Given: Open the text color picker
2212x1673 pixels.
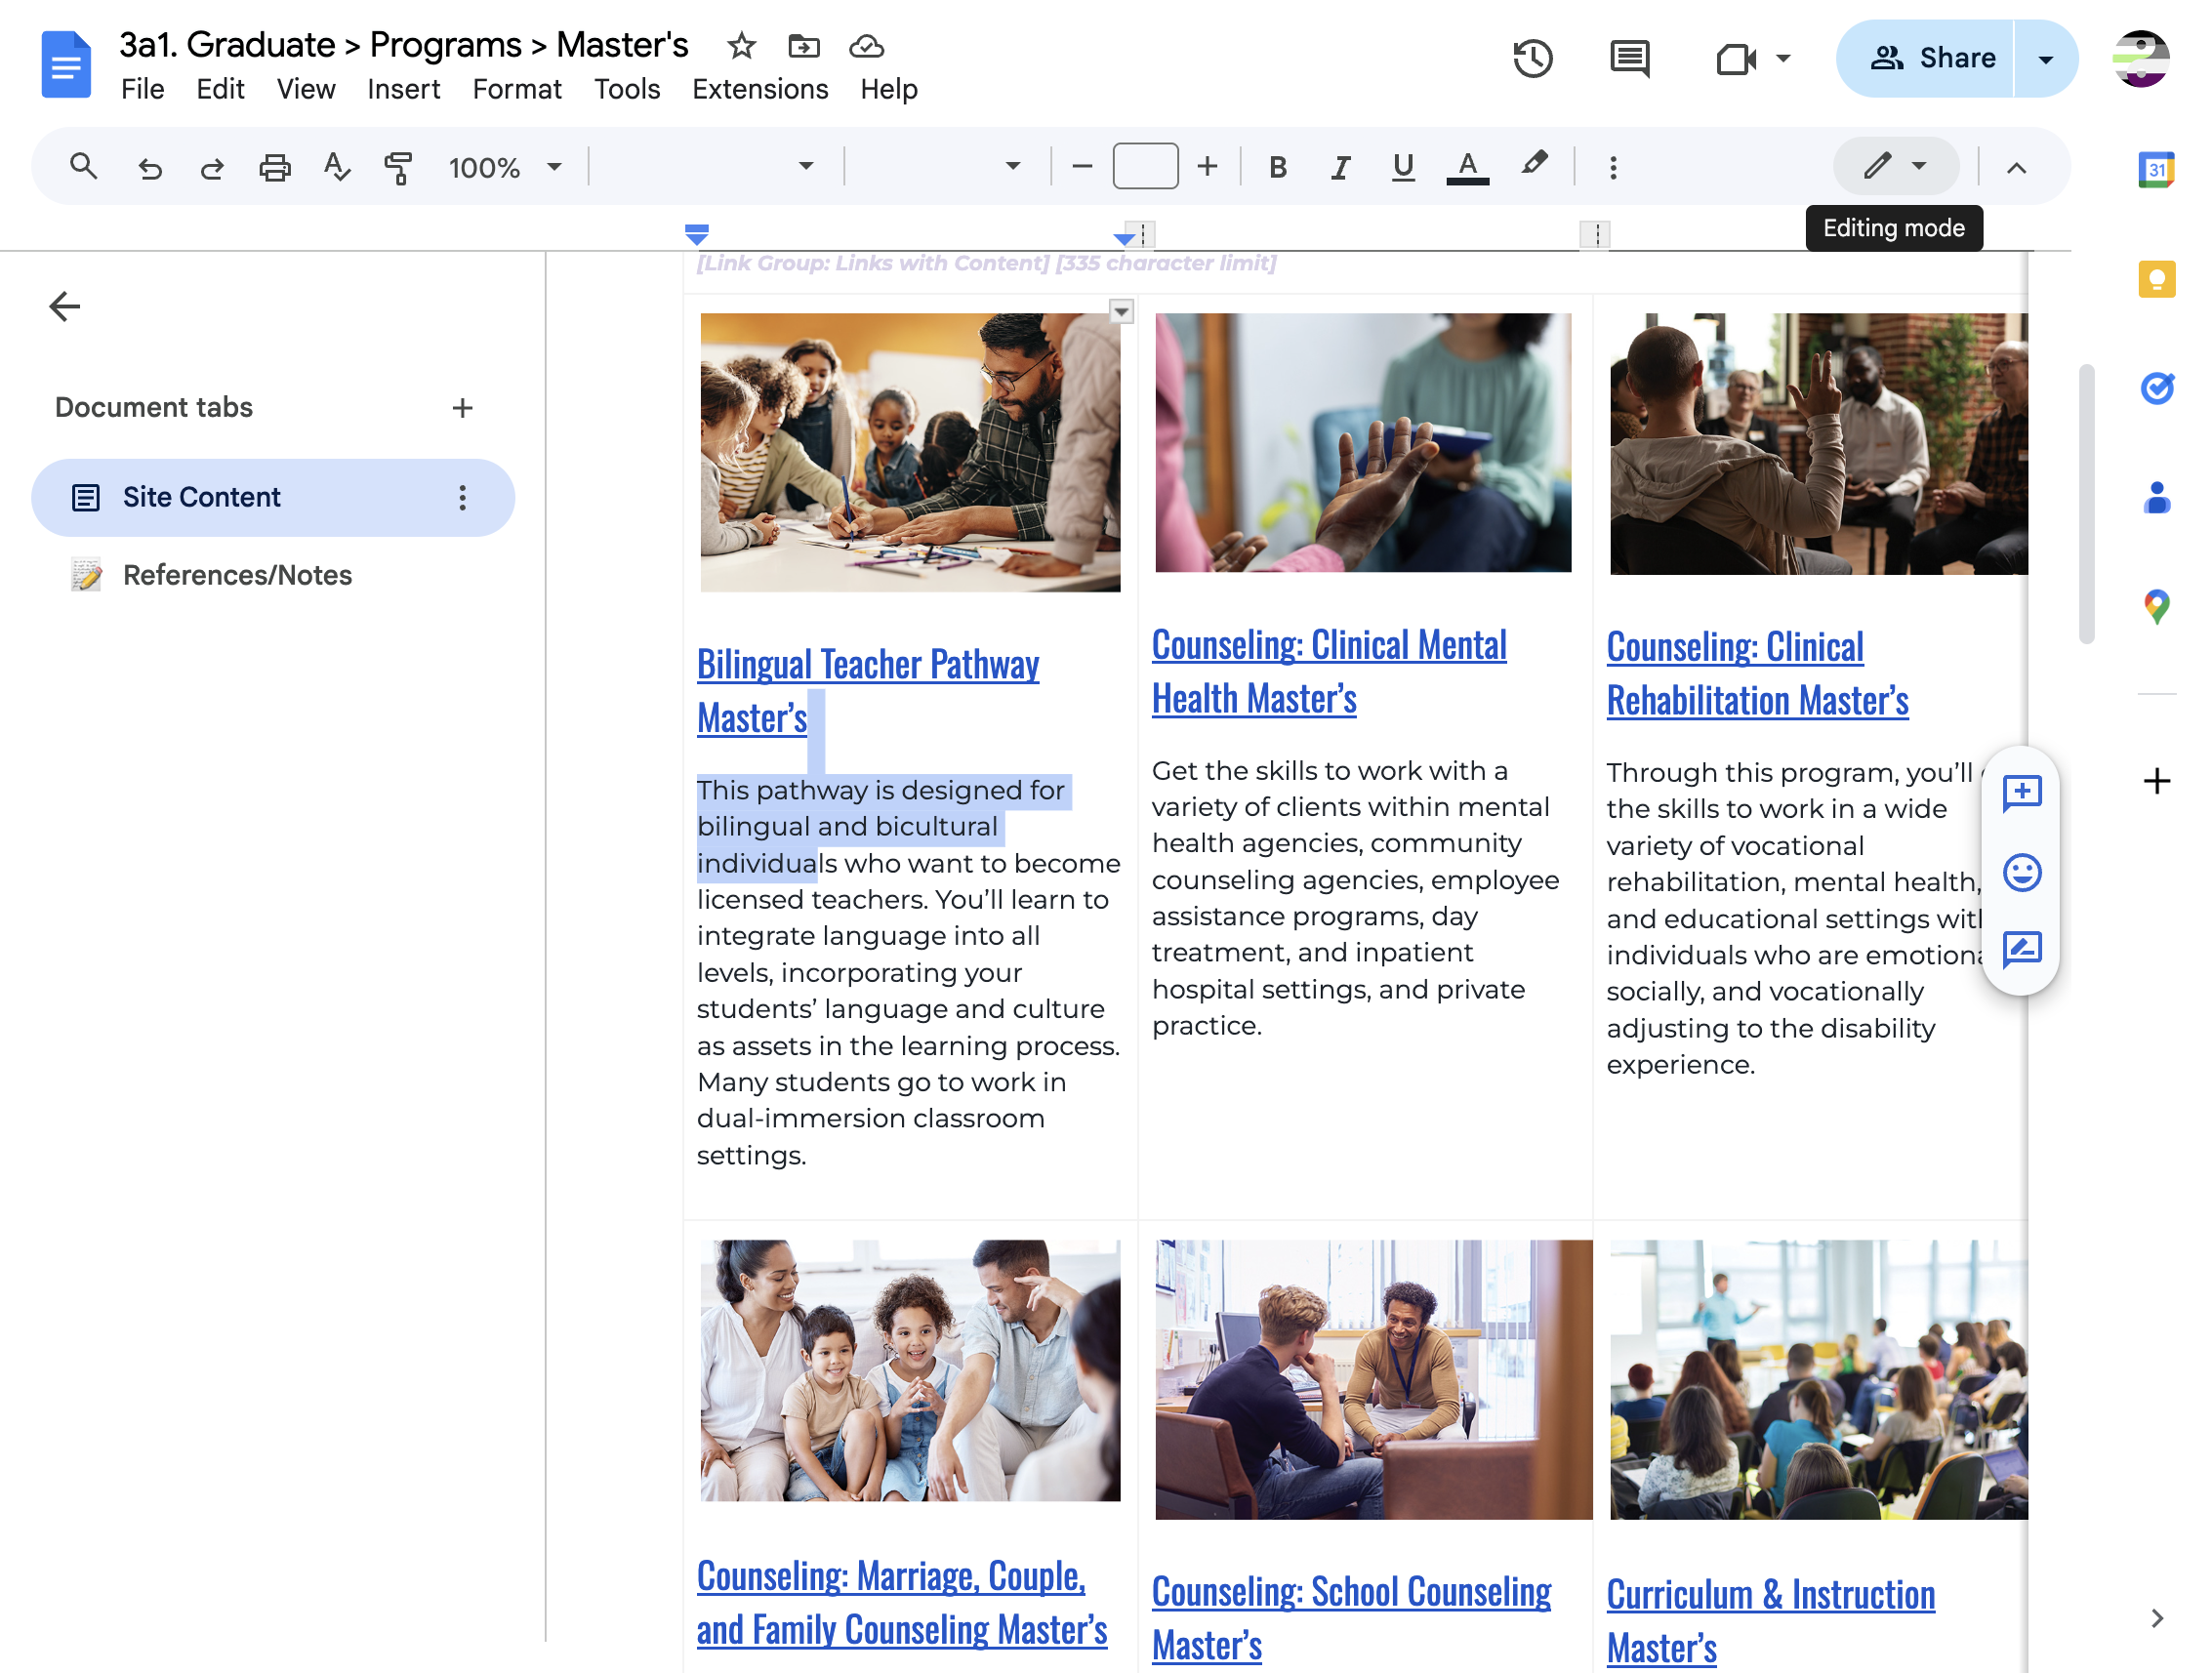Looking at the screenshot, I should (x=1467, y=167).
